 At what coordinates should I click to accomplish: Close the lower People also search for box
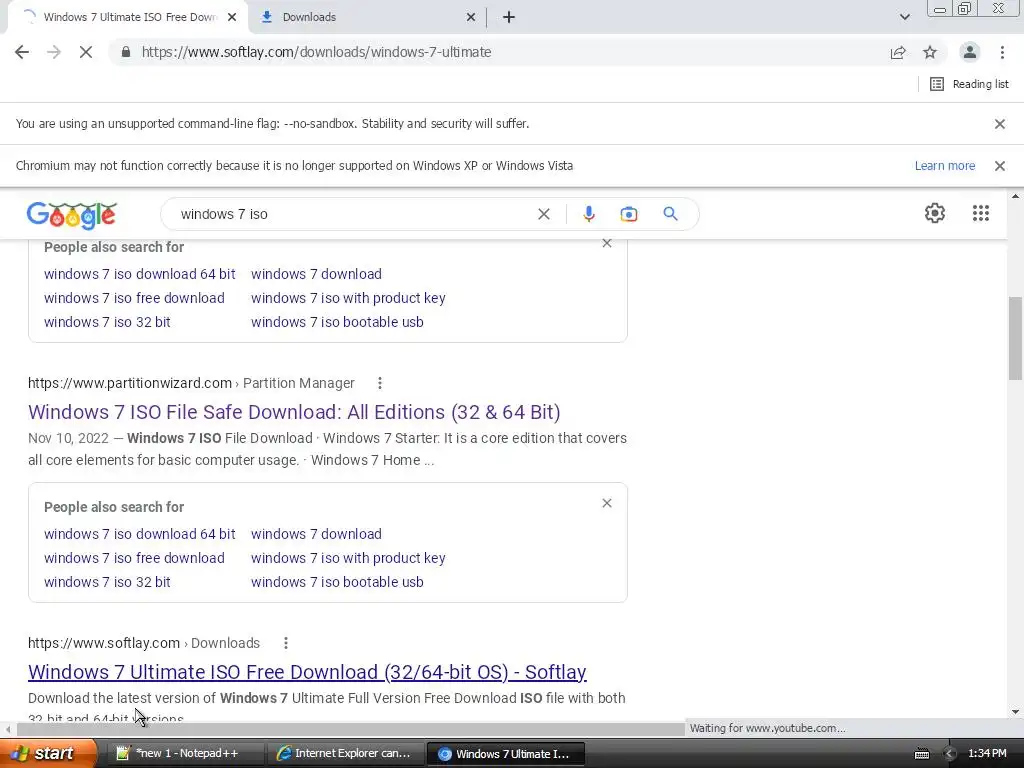point(607,504)
